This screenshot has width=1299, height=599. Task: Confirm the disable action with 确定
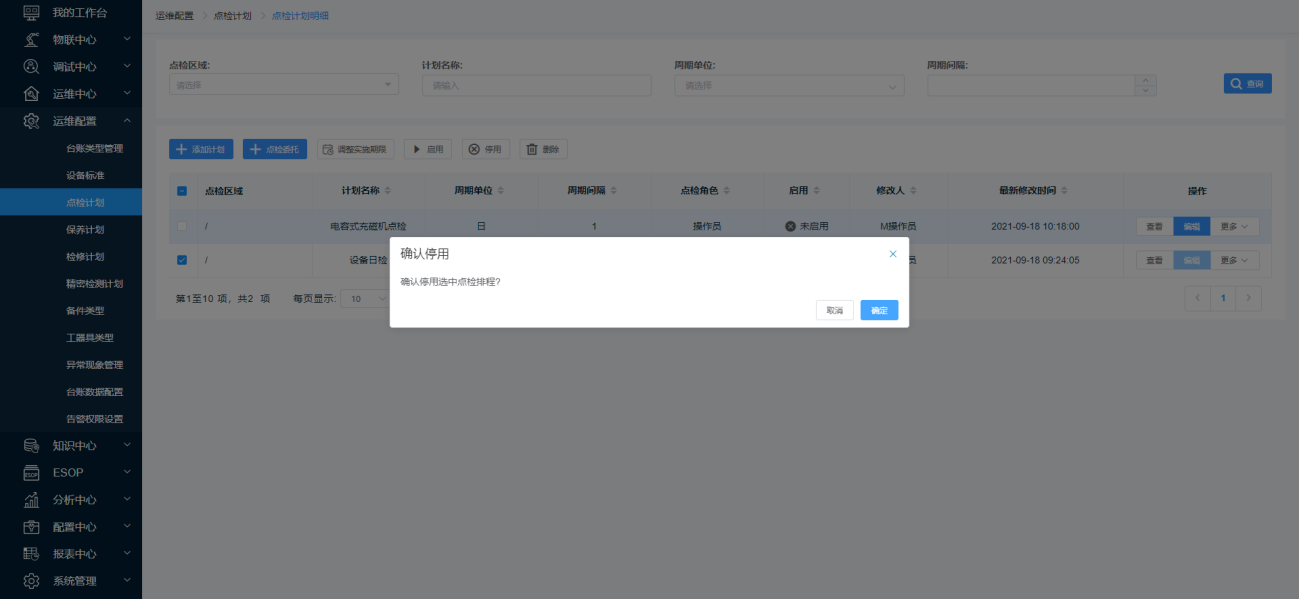coord(879,310)
